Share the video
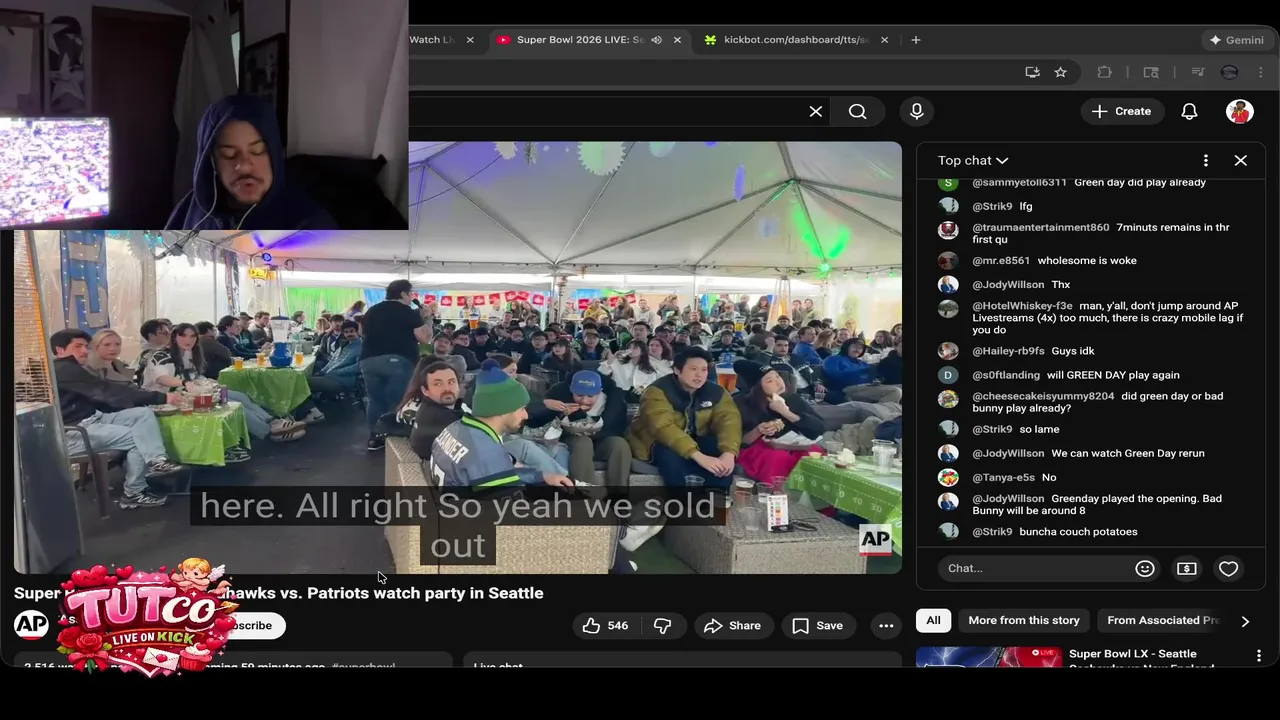Screen dimensions: 1280x720 (x=732, y=625)
